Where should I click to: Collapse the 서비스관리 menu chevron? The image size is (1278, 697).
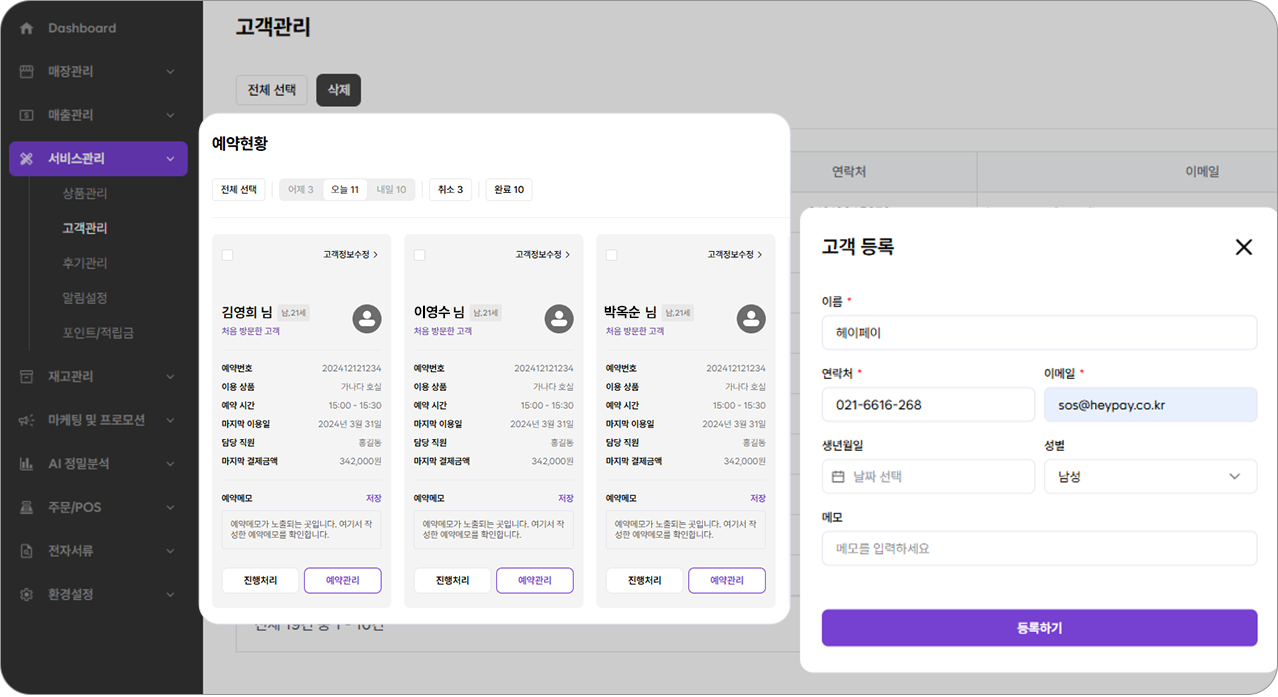170,159
